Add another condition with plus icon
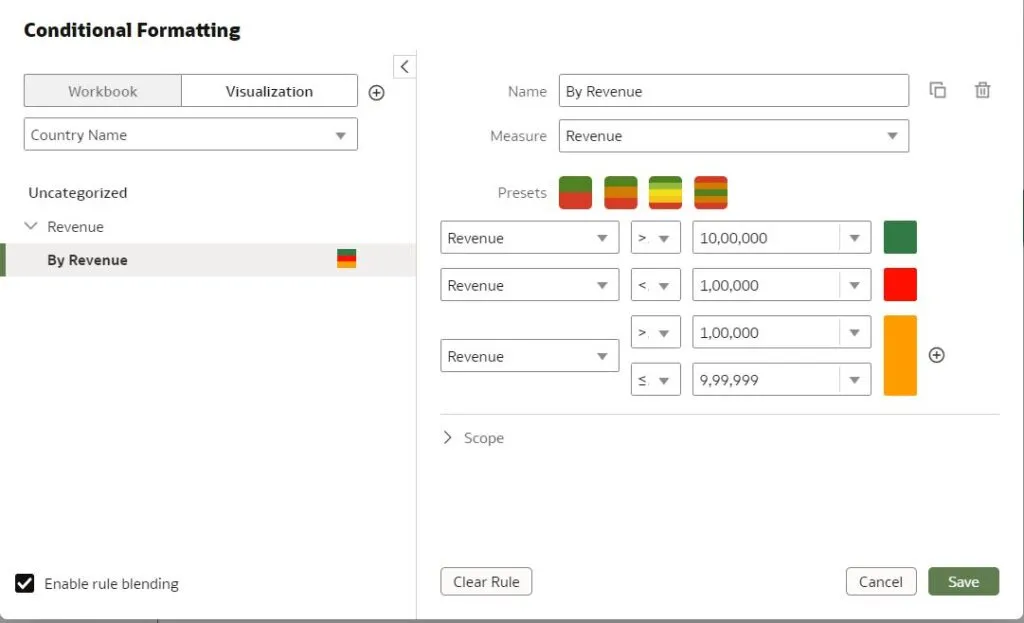 [x=937, y=355]
